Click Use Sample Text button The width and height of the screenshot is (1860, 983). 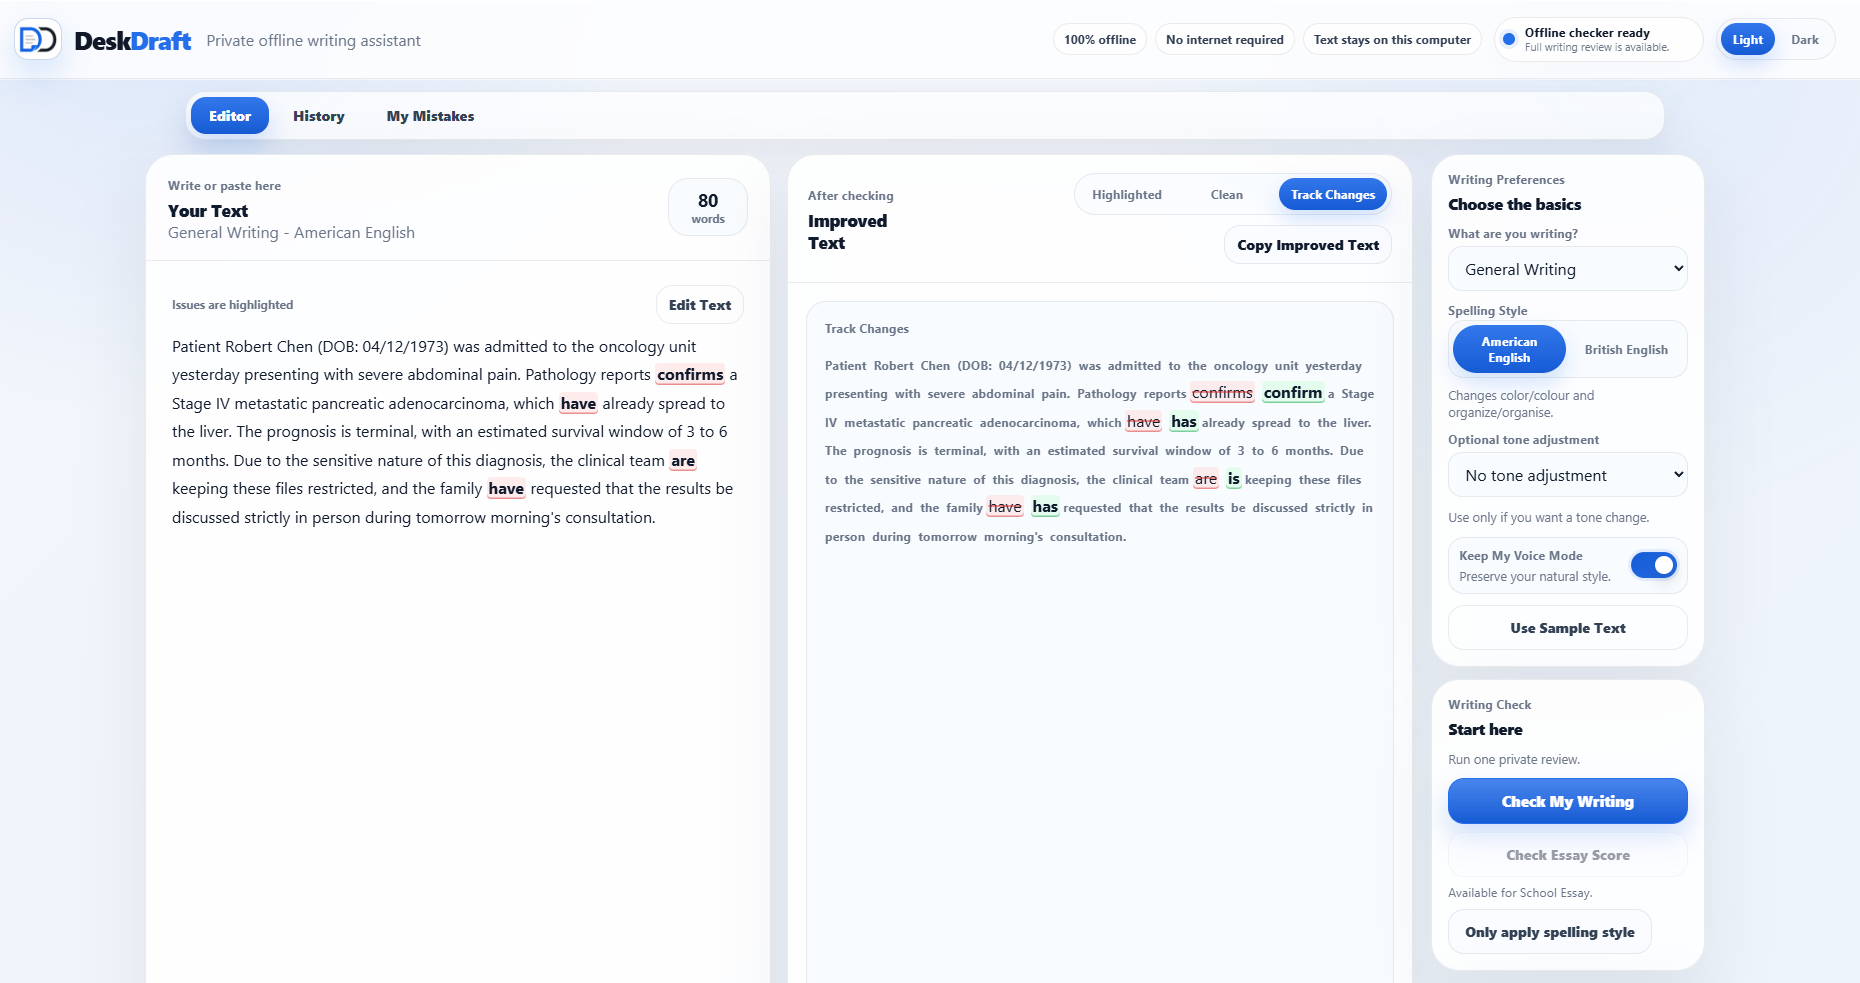click(1567, 628)
